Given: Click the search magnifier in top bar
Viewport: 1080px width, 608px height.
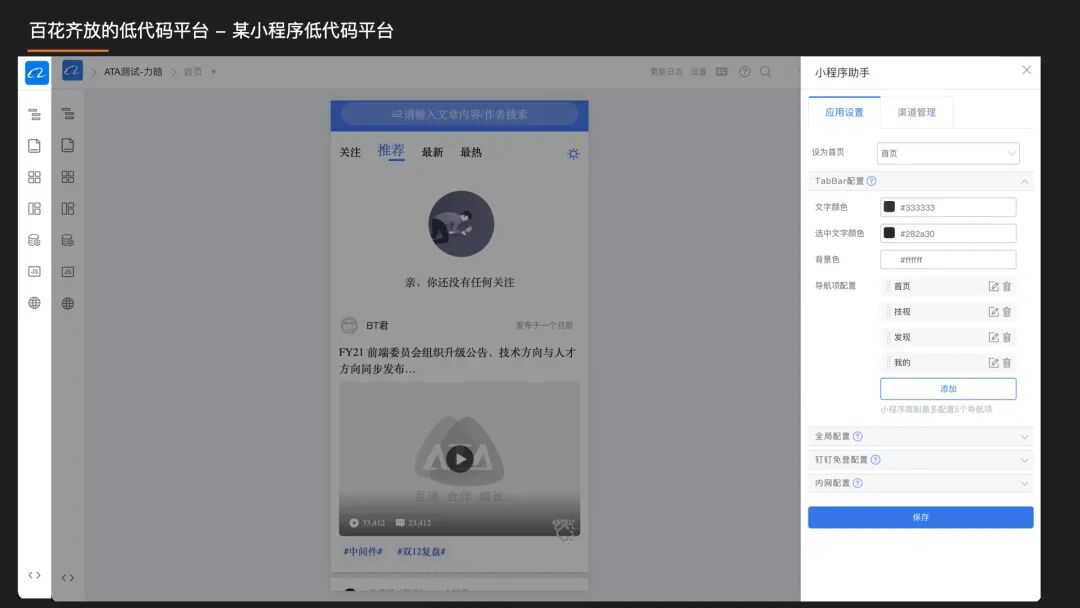Looking at the screenshot, I should pyautogui.click(x=765, y=72).
